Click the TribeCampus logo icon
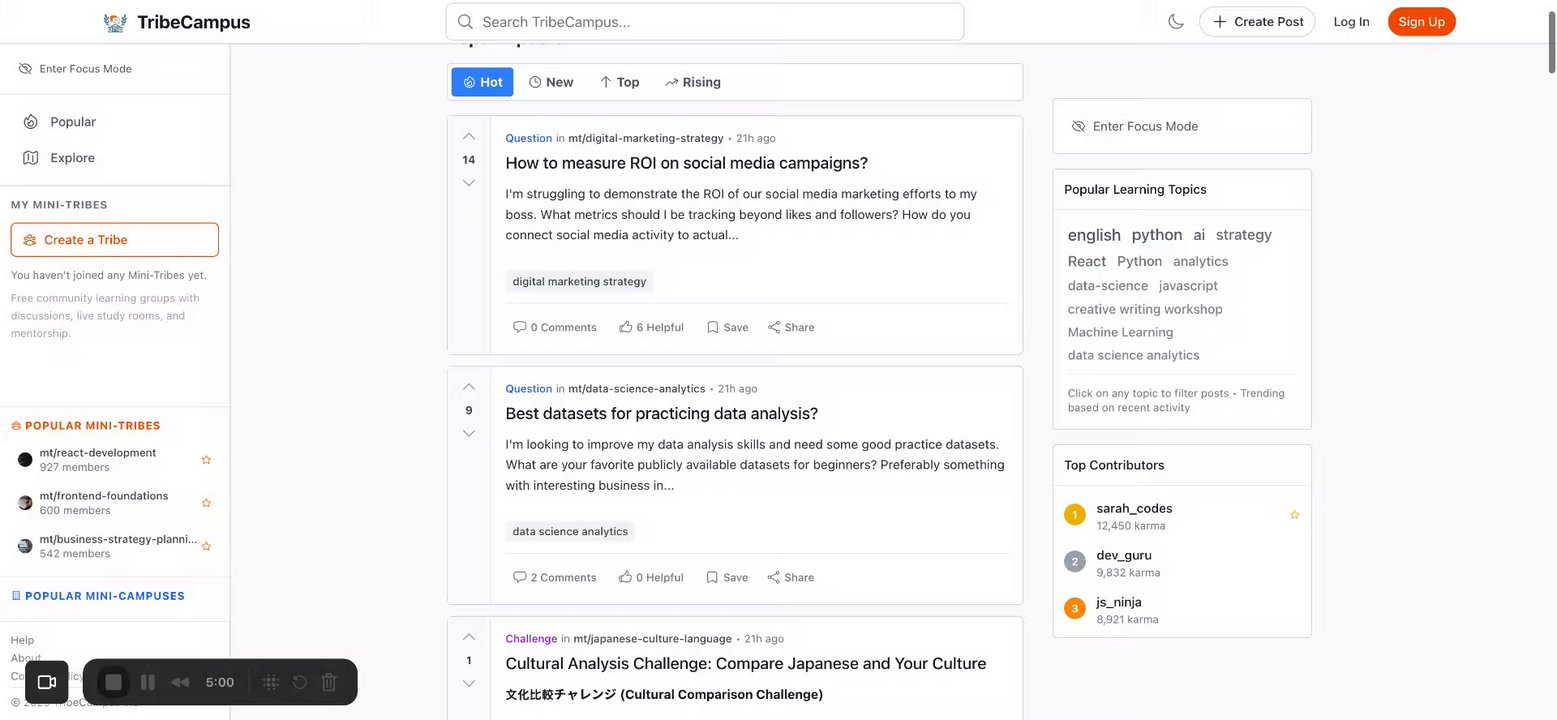This screenshot has width=1557, height=720. click(115, 22)
